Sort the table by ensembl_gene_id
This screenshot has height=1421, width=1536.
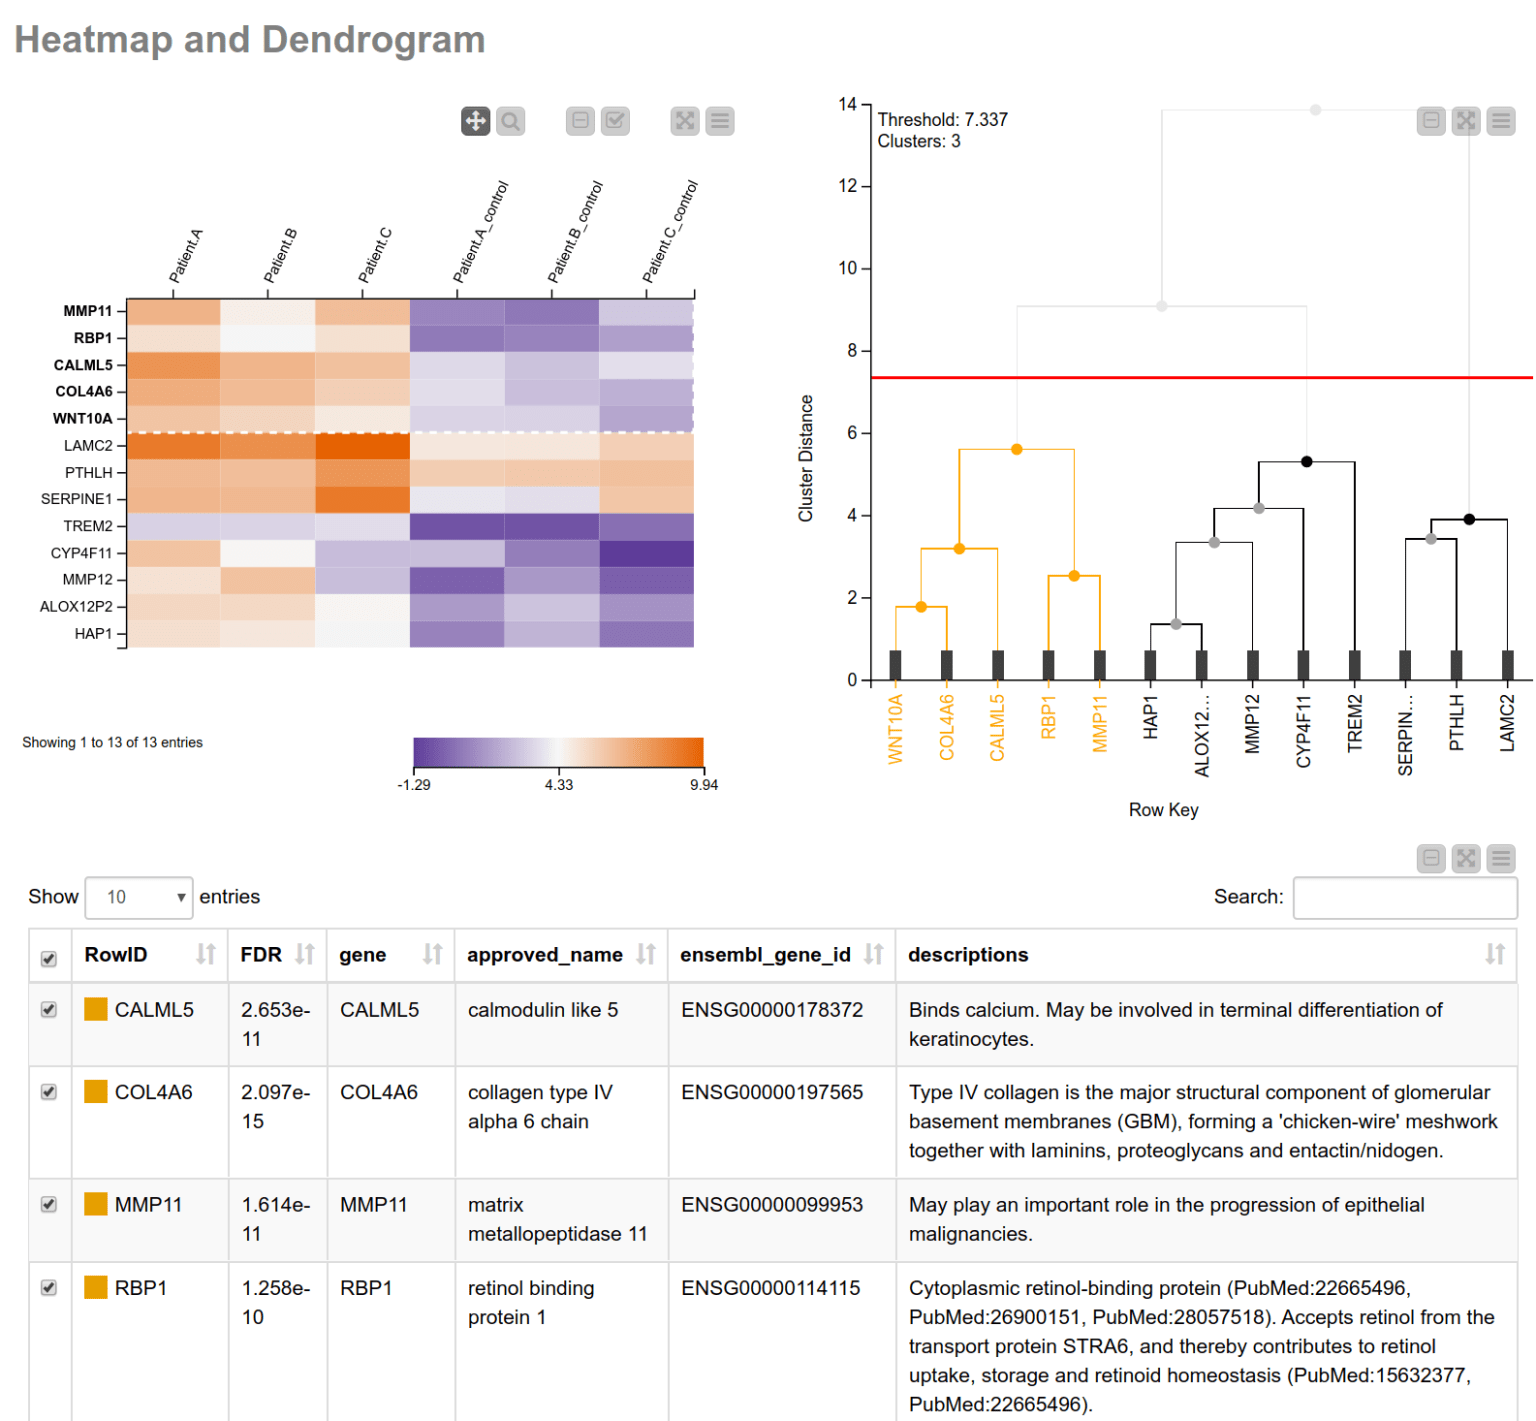[874, 954]
